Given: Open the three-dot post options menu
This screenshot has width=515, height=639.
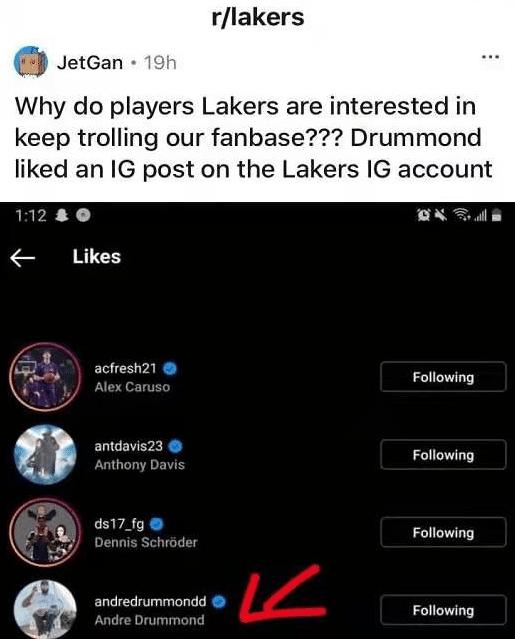Looking at the screenshot, I should pyautogui.click(x=490, y=57).
